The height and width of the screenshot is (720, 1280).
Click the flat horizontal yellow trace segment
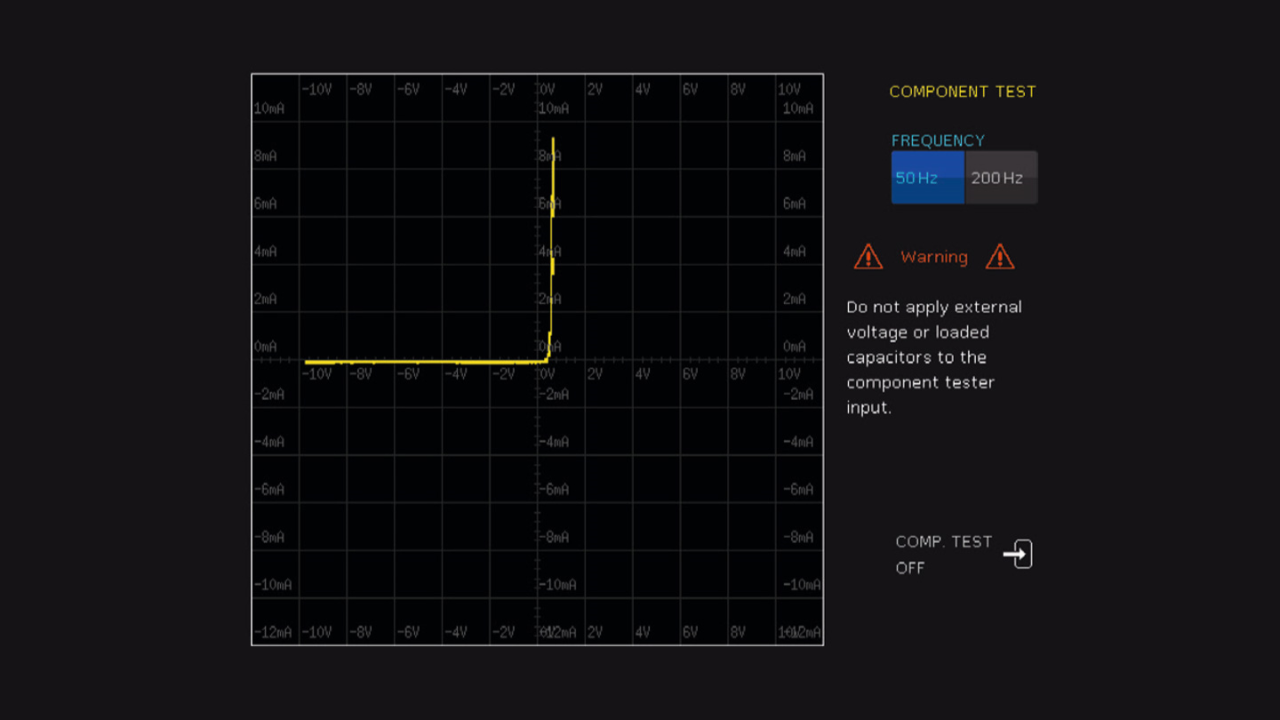click(x=420, y=361)
